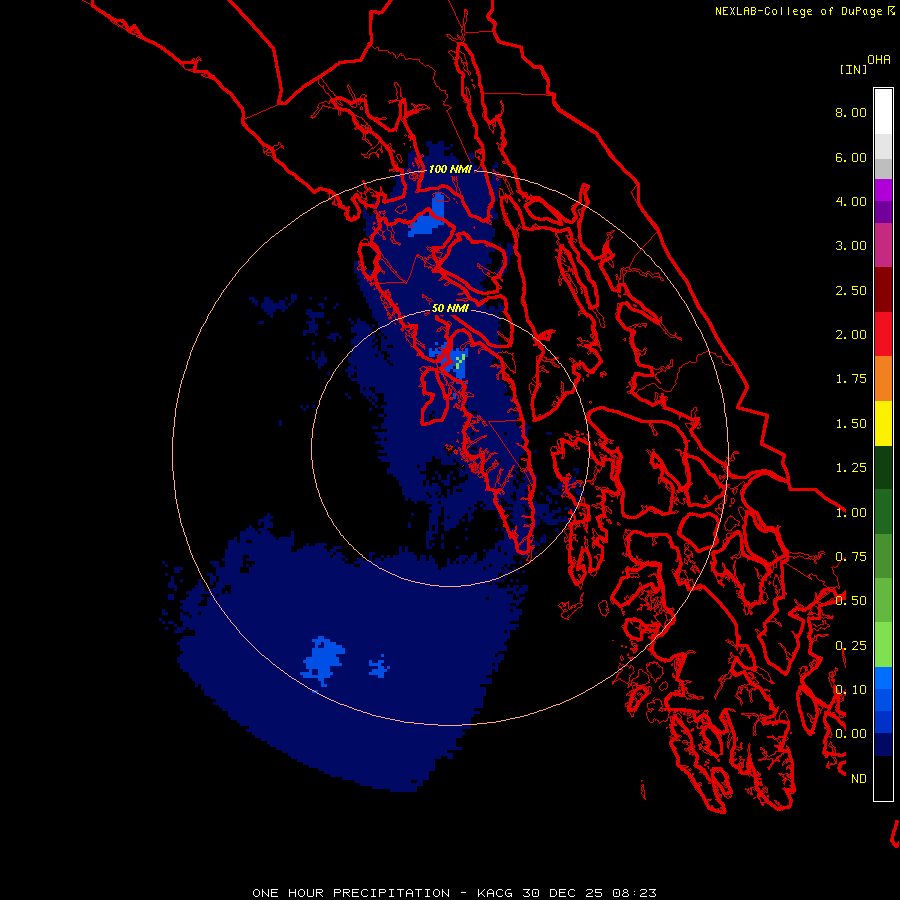
Task: Click the 3.00 legend value
Action: [x=851, y=246]
